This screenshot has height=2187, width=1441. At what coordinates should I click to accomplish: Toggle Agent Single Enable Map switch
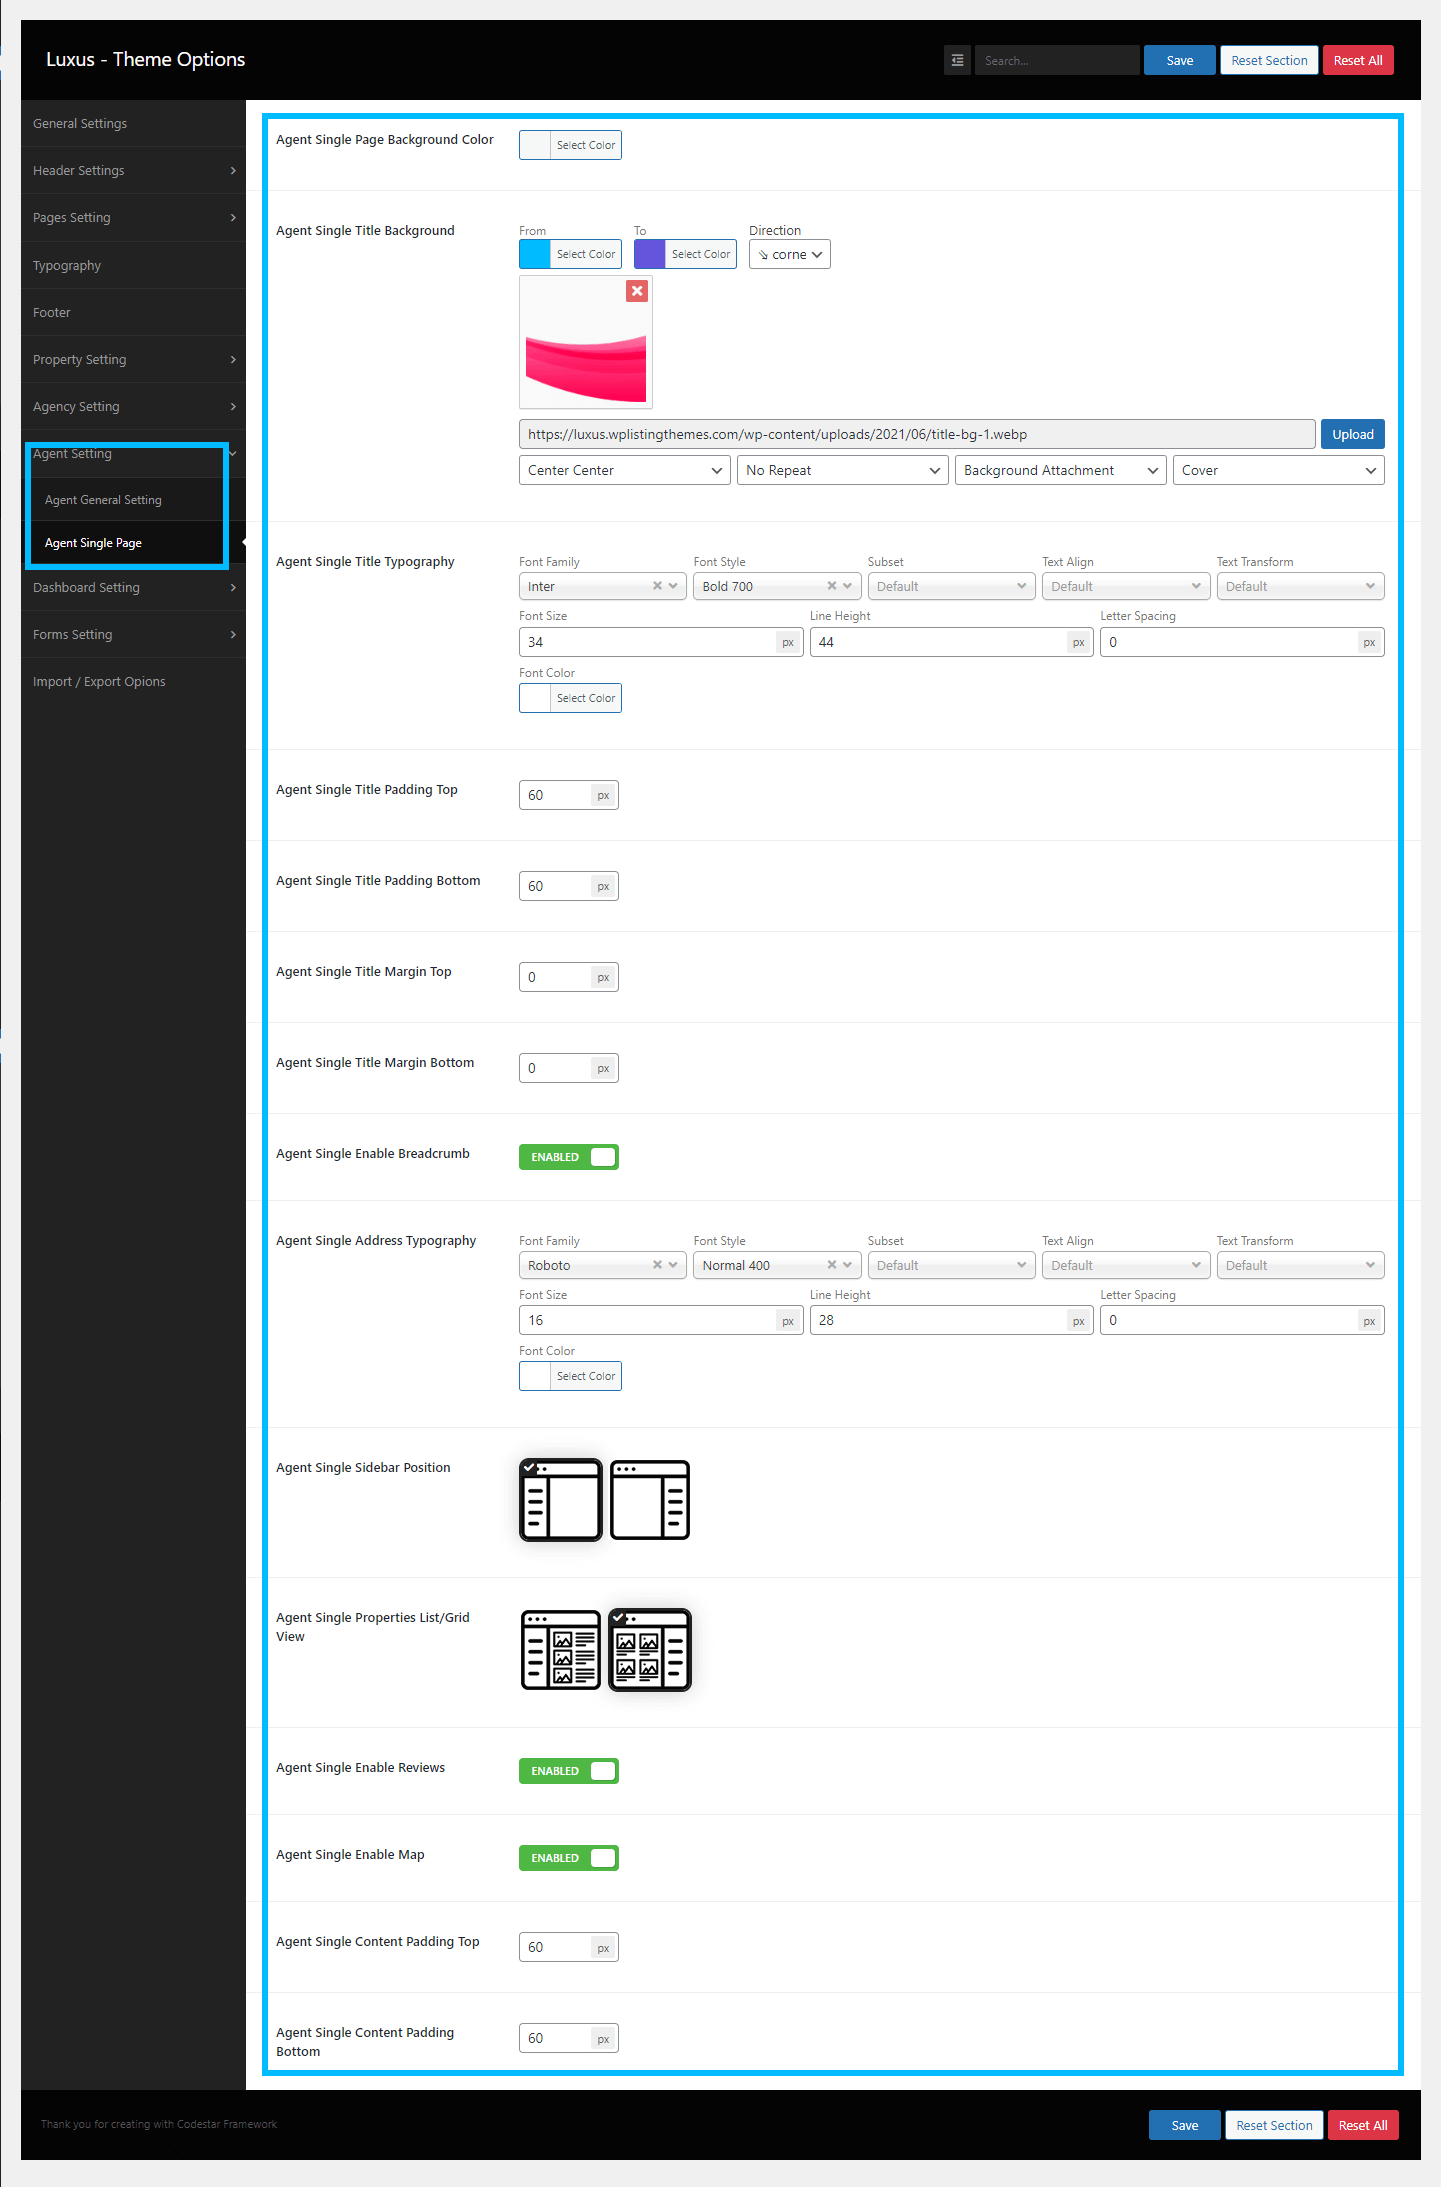(568, 1858)
